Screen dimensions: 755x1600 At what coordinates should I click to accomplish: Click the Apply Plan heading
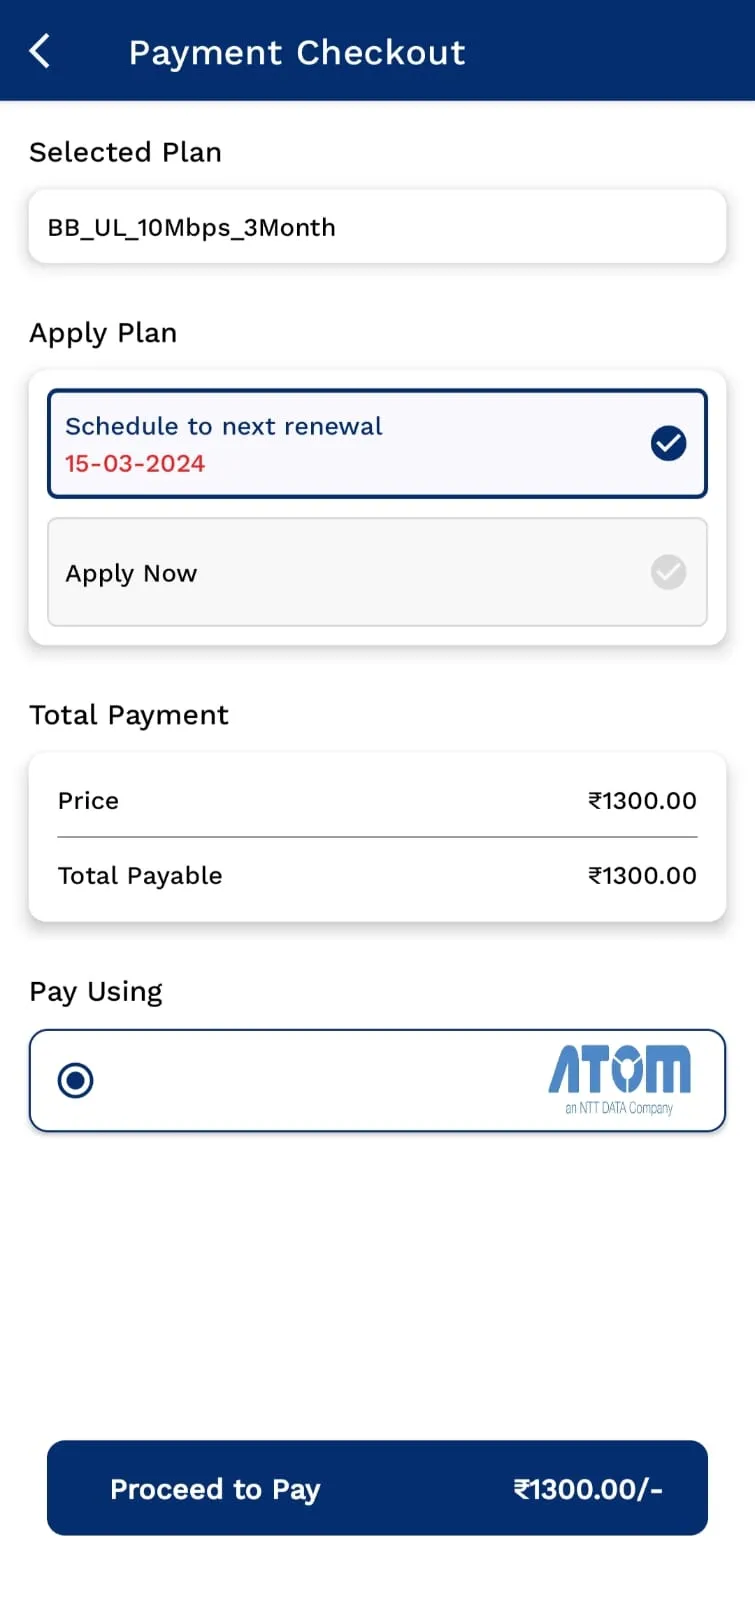coord(103,333)
